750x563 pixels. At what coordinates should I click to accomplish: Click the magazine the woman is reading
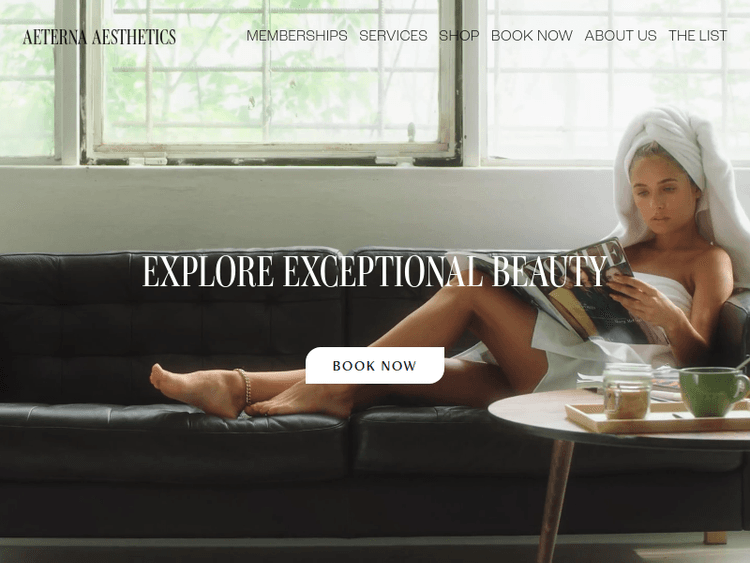click(x=588, y=297)
